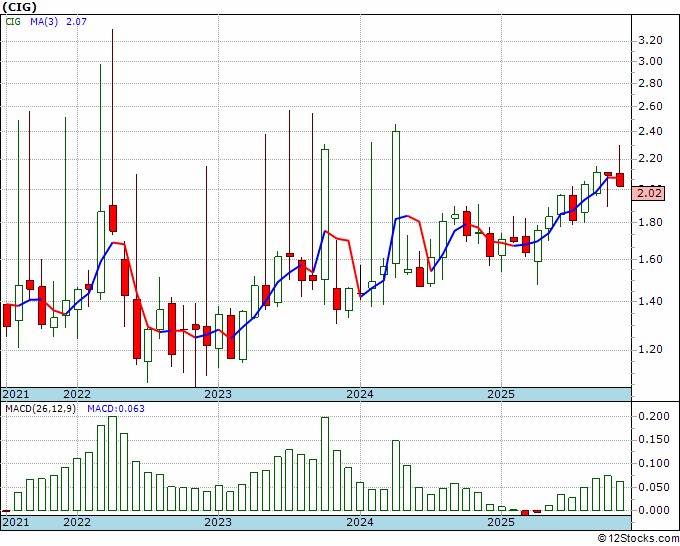Click 2021 on the MACD timeline

[16, 522]
